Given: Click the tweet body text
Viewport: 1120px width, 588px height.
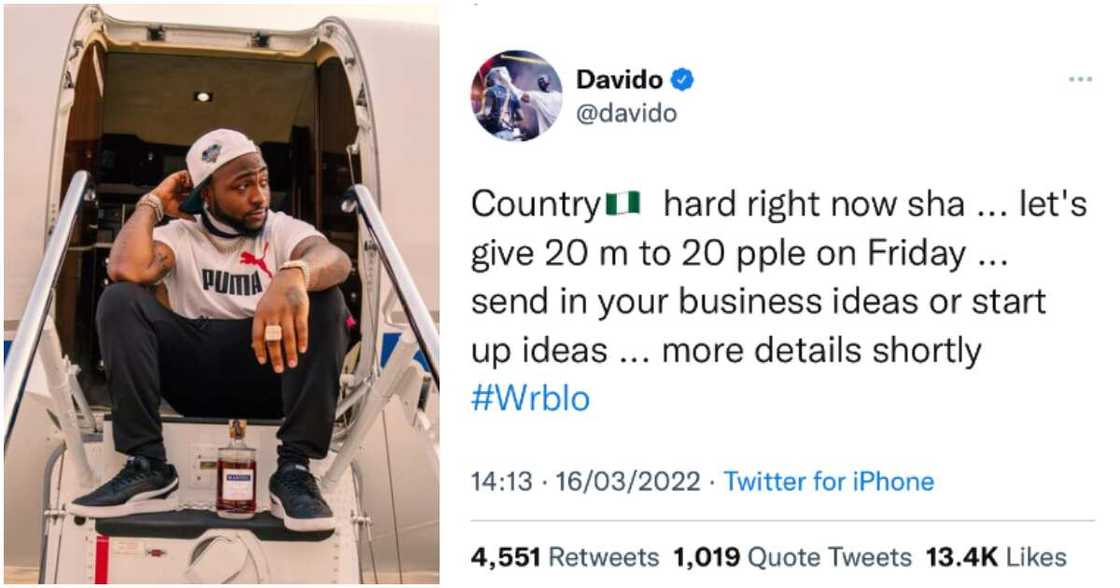Looking at the screenshot, I should click(779, 302).
